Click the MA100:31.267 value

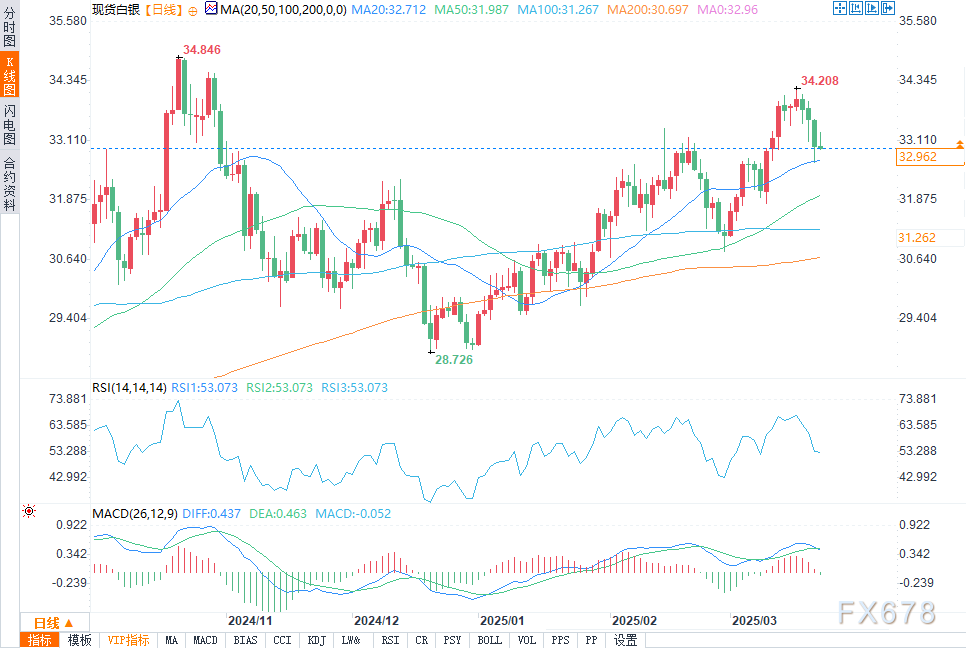(x=558, y=10)
